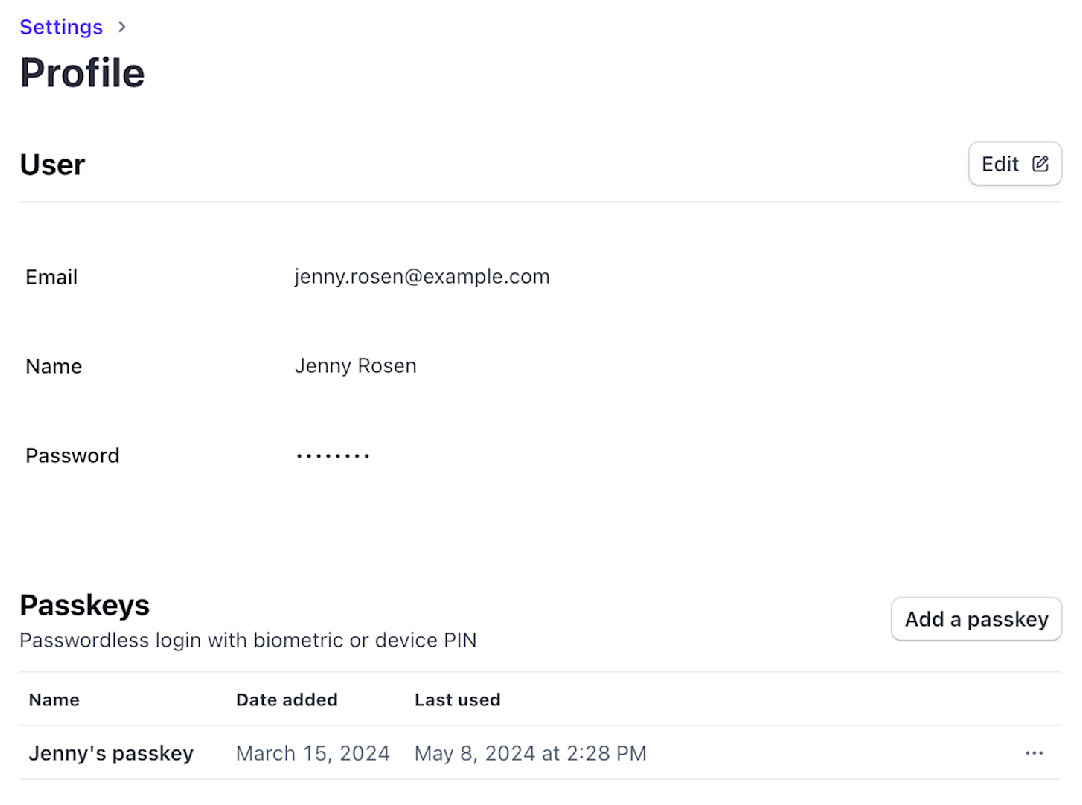The height and width of the screenshot is (805, 1082).
Task: Open the Settings breadcrumb link
Action: pos(61,27)
